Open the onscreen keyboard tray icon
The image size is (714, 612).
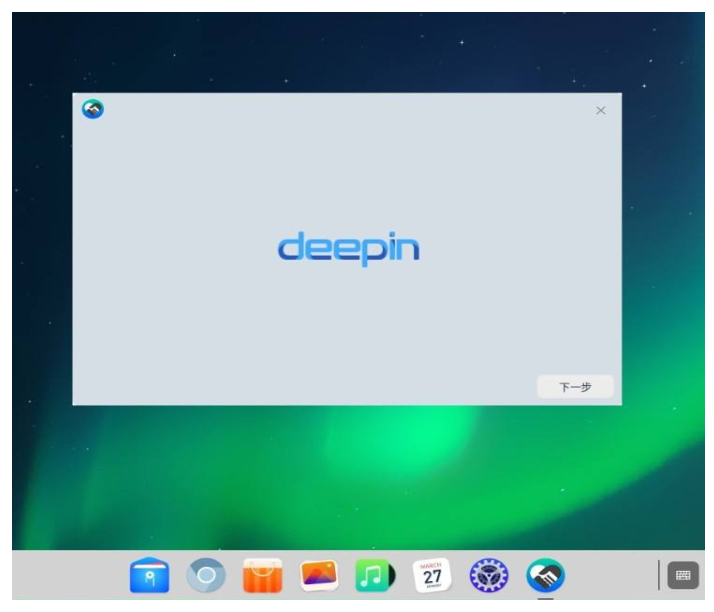[683, 575]
